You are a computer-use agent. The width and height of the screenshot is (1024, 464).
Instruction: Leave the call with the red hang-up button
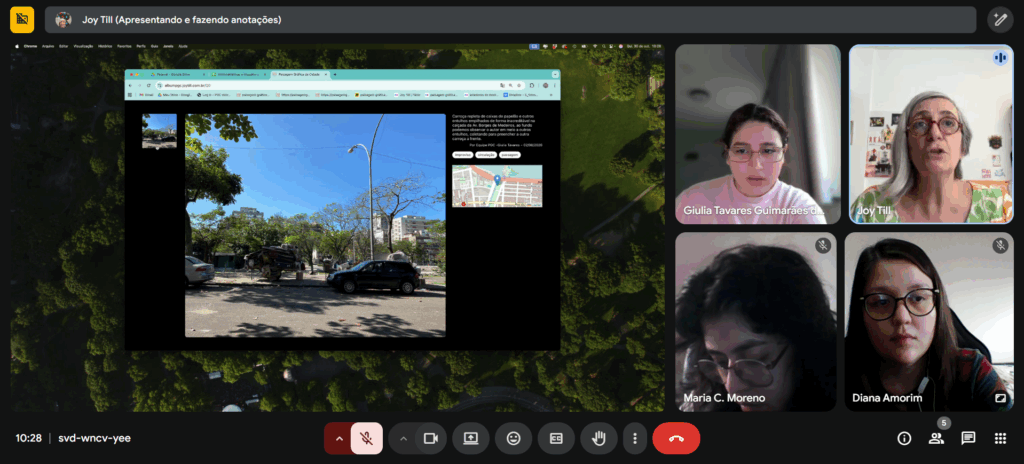676,438
